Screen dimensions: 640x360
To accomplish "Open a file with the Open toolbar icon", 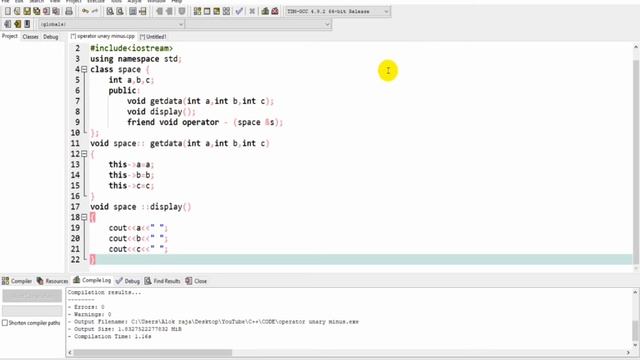I will 17,11.
